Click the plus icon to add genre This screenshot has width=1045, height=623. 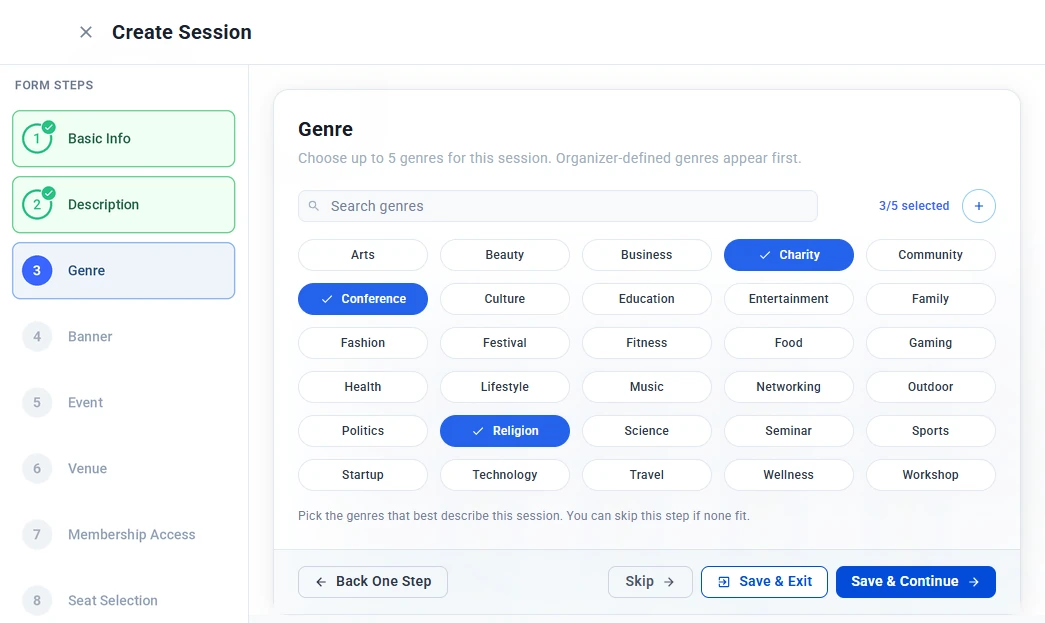pos(978,206)
